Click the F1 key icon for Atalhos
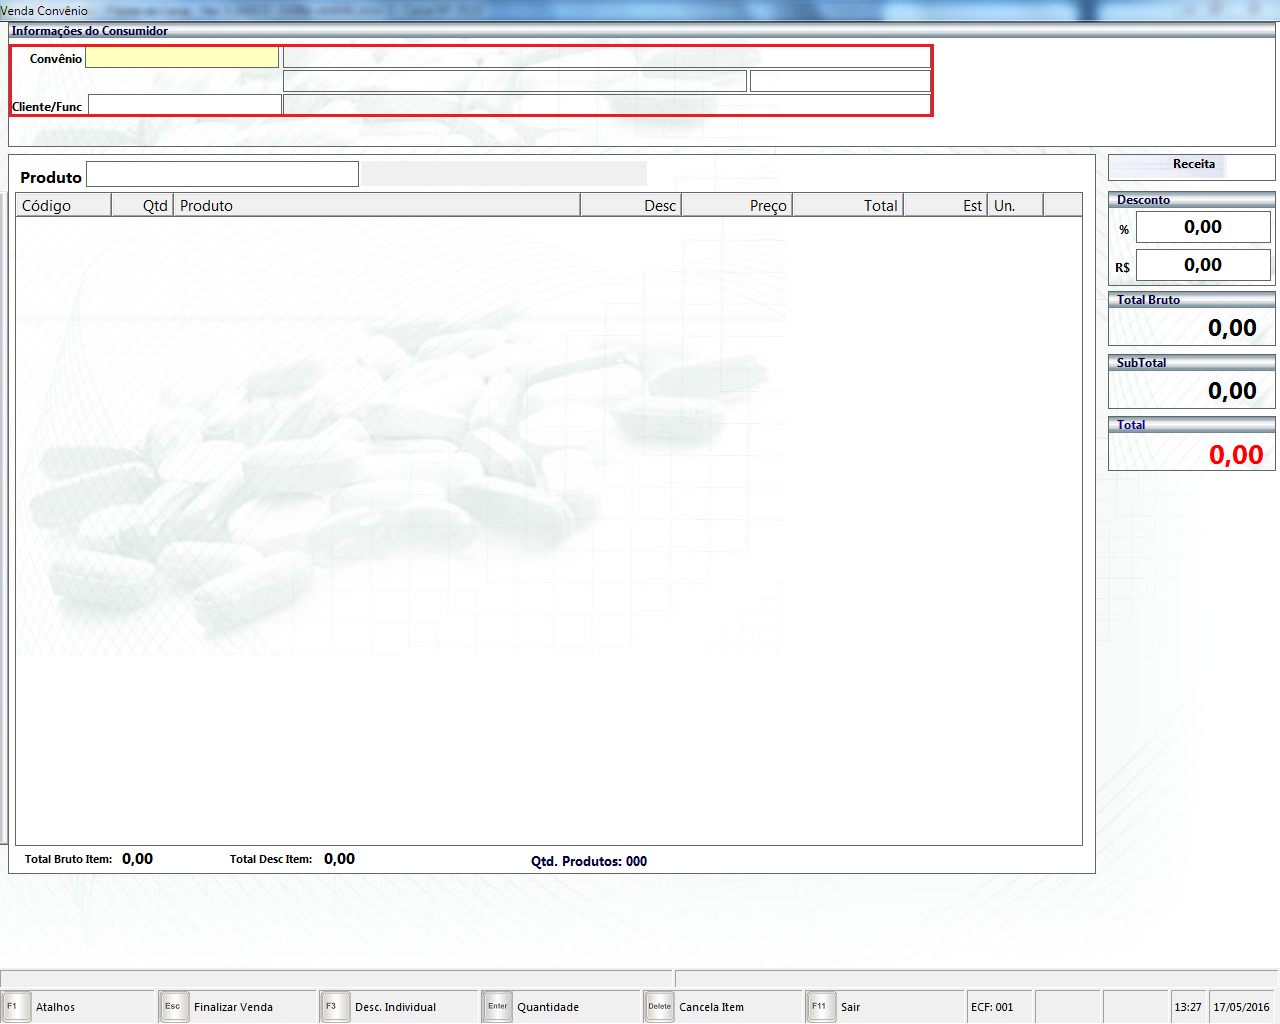 coord(16,1006)
